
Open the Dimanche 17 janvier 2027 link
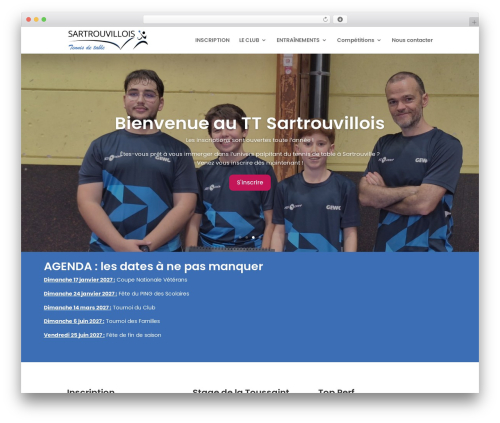pos(79,280)
